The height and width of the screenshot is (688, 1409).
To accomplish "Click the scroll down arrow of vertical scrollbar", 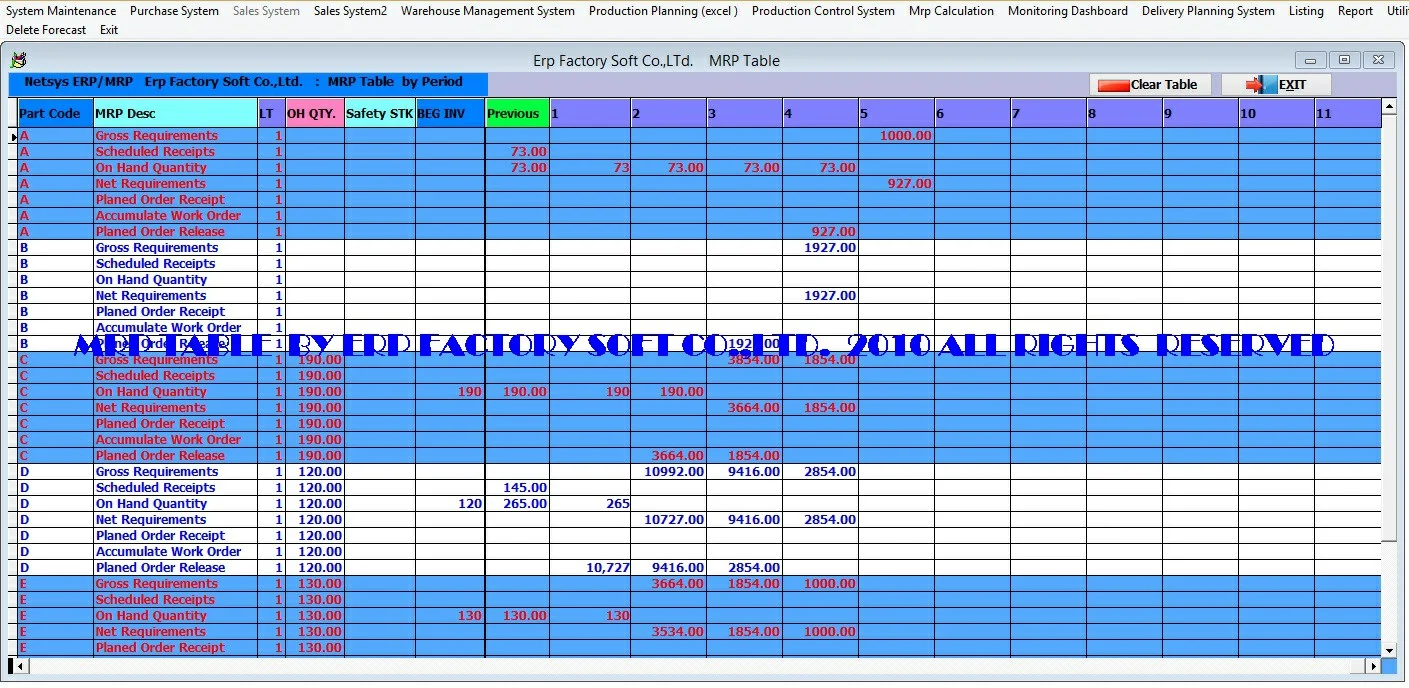I will tap(1388, 650).
